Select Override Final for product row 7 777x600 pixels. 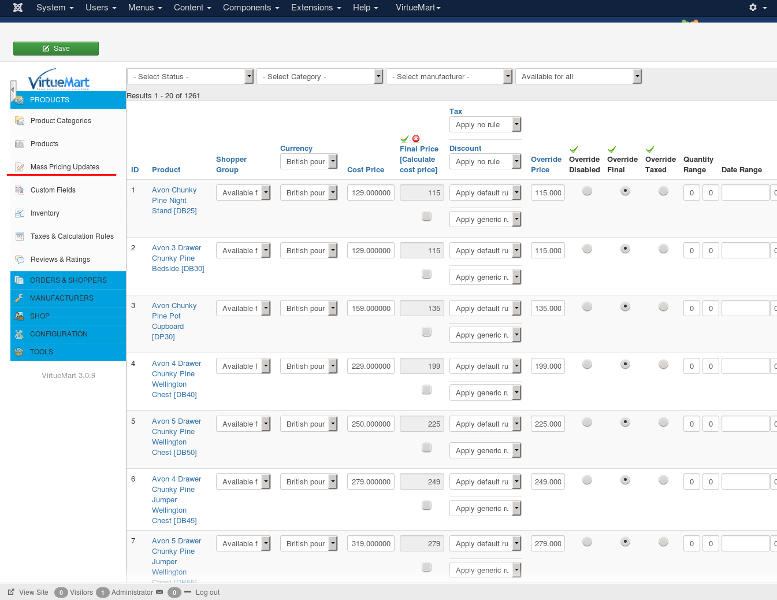[625, 542]
